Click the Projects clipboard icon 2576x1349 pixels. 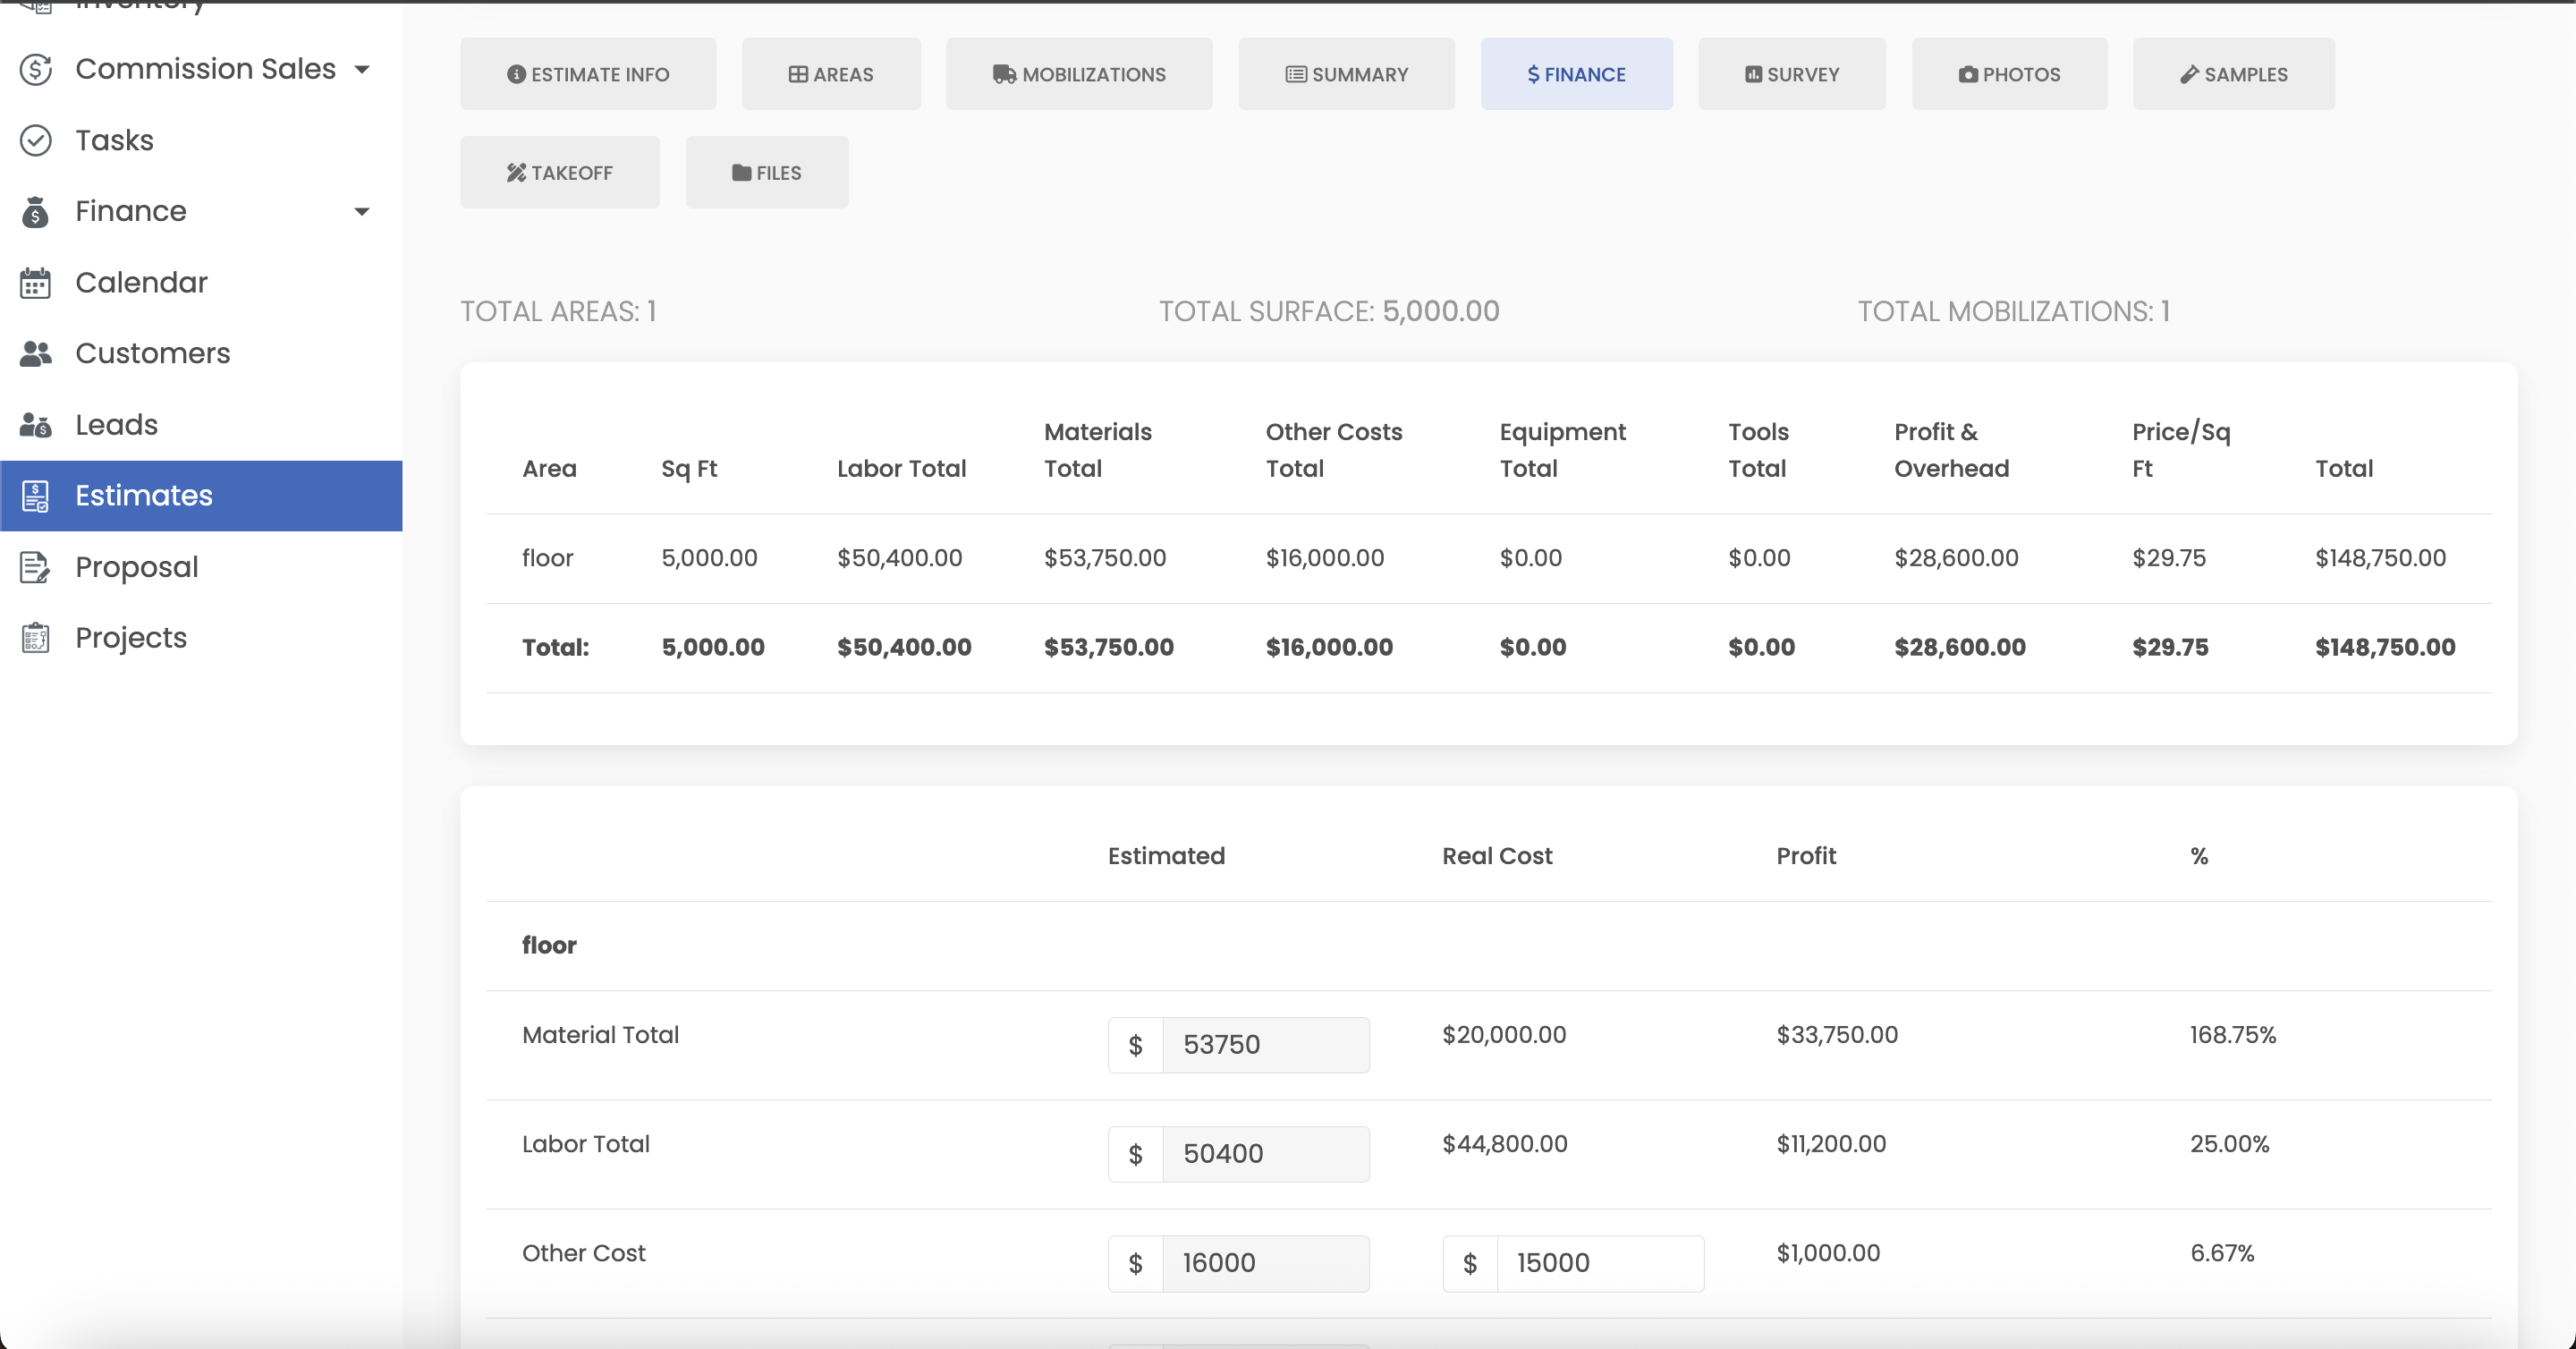tap(36, 638)
